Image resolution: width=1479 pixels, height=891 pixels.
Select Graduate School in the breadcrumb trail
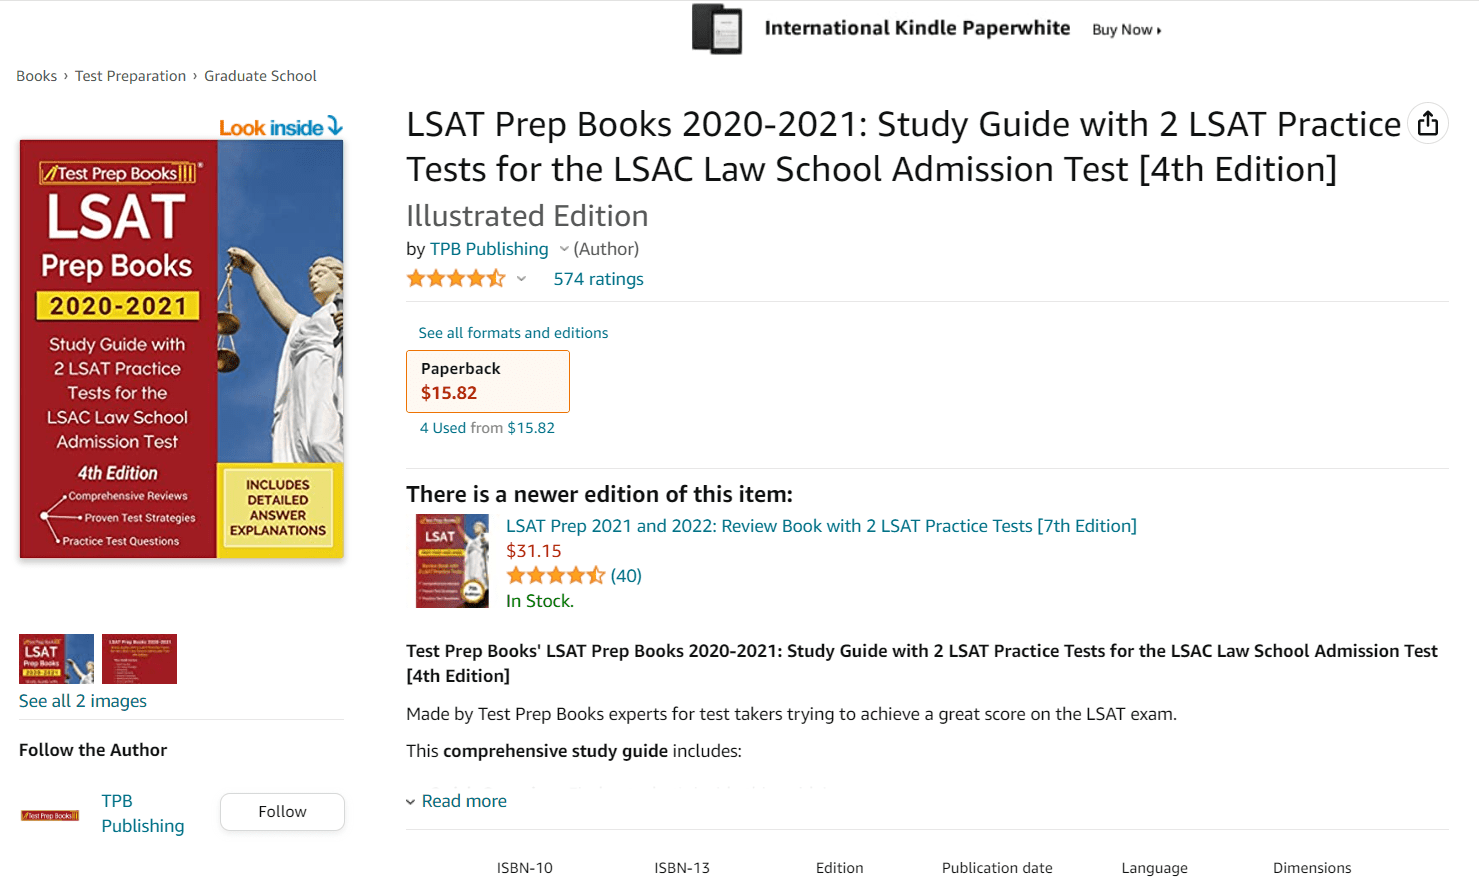(260, 75)
